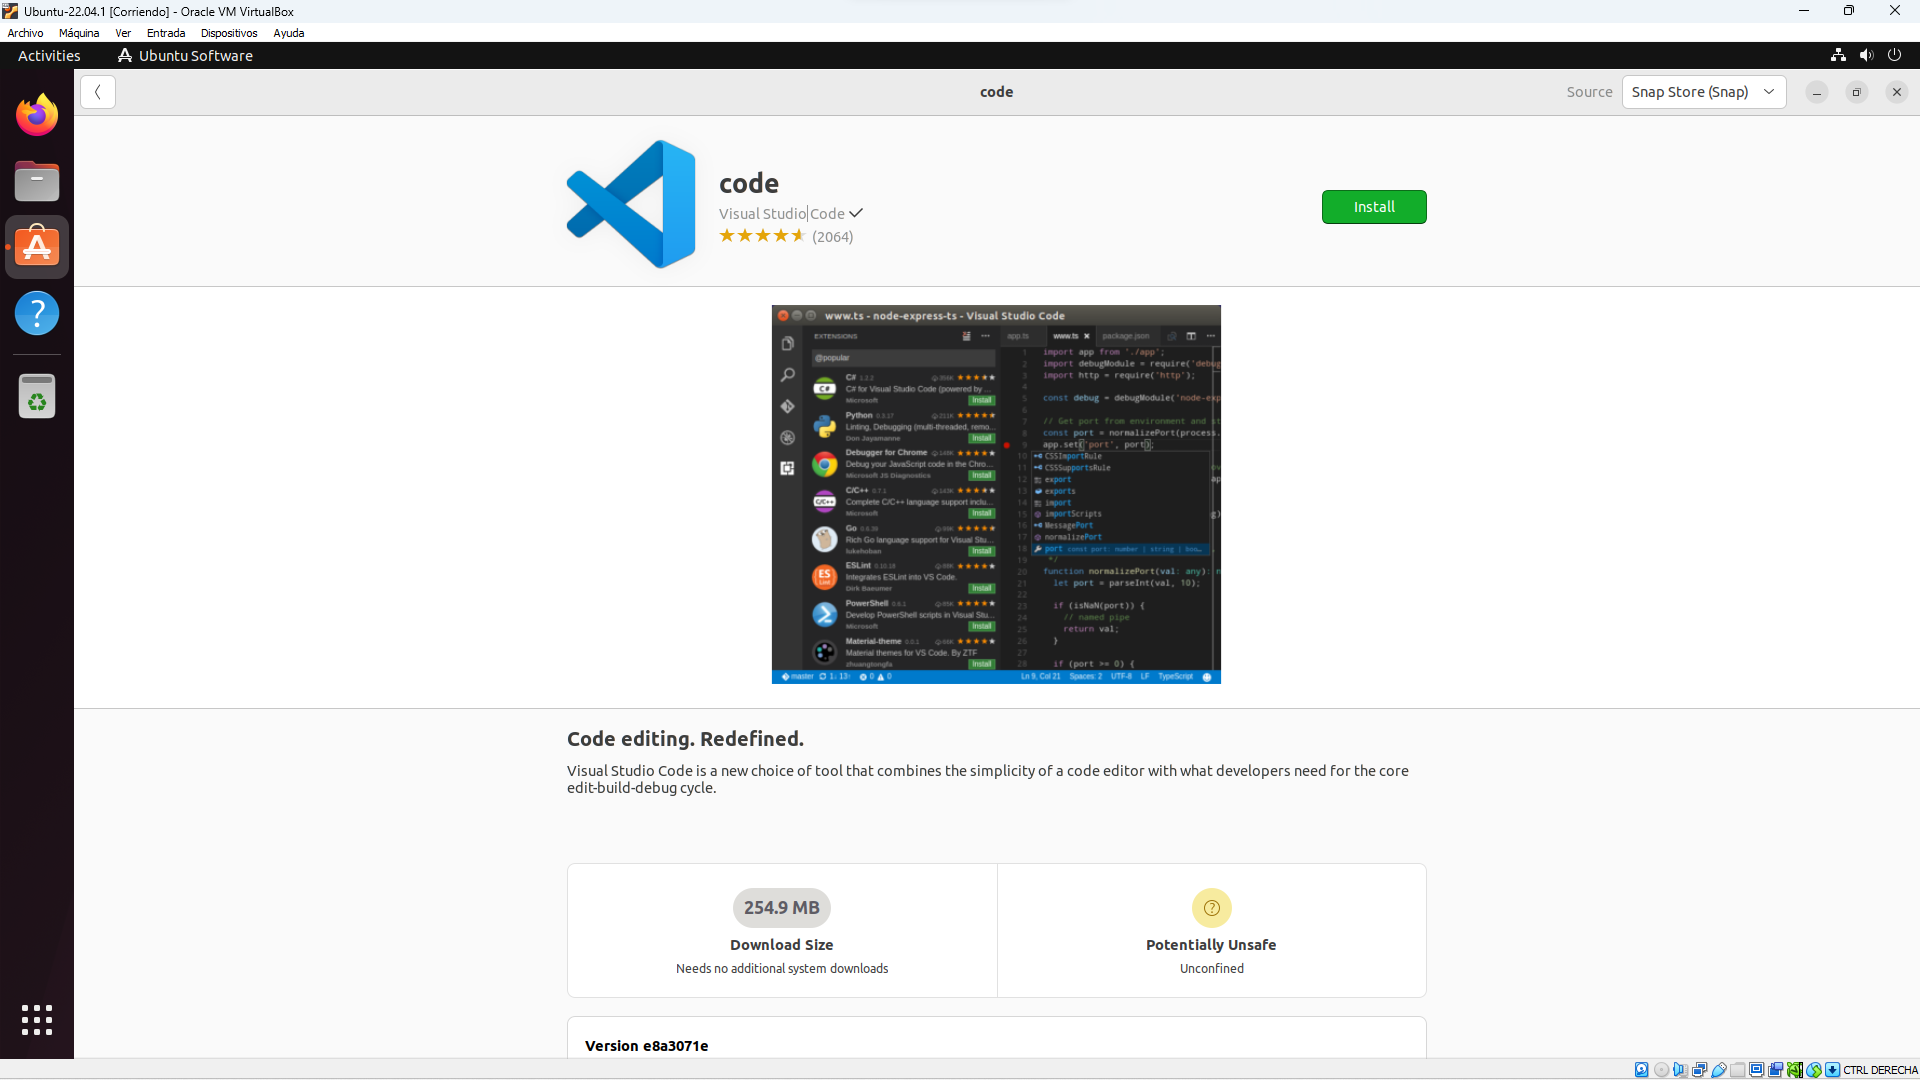Open the Snap Store source dropdown

[1704, 92]
